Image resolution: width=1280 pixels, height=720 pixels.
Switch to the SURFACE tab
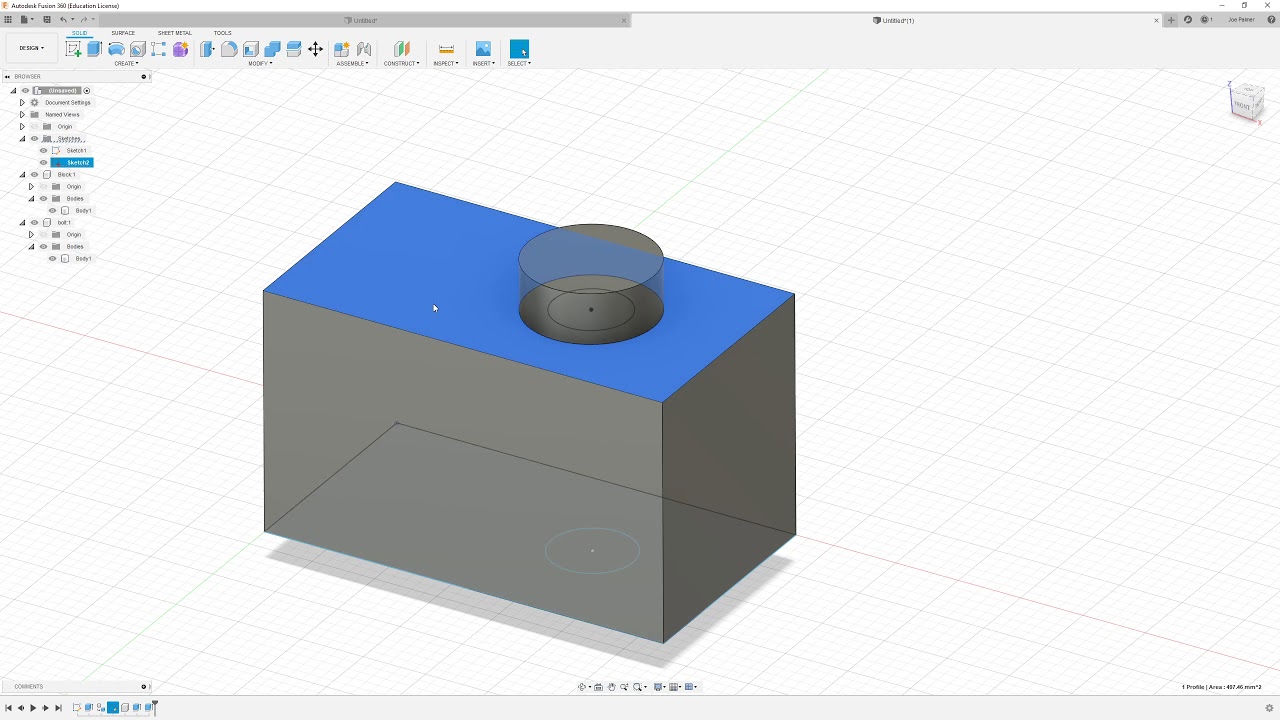tap(123, 33)
